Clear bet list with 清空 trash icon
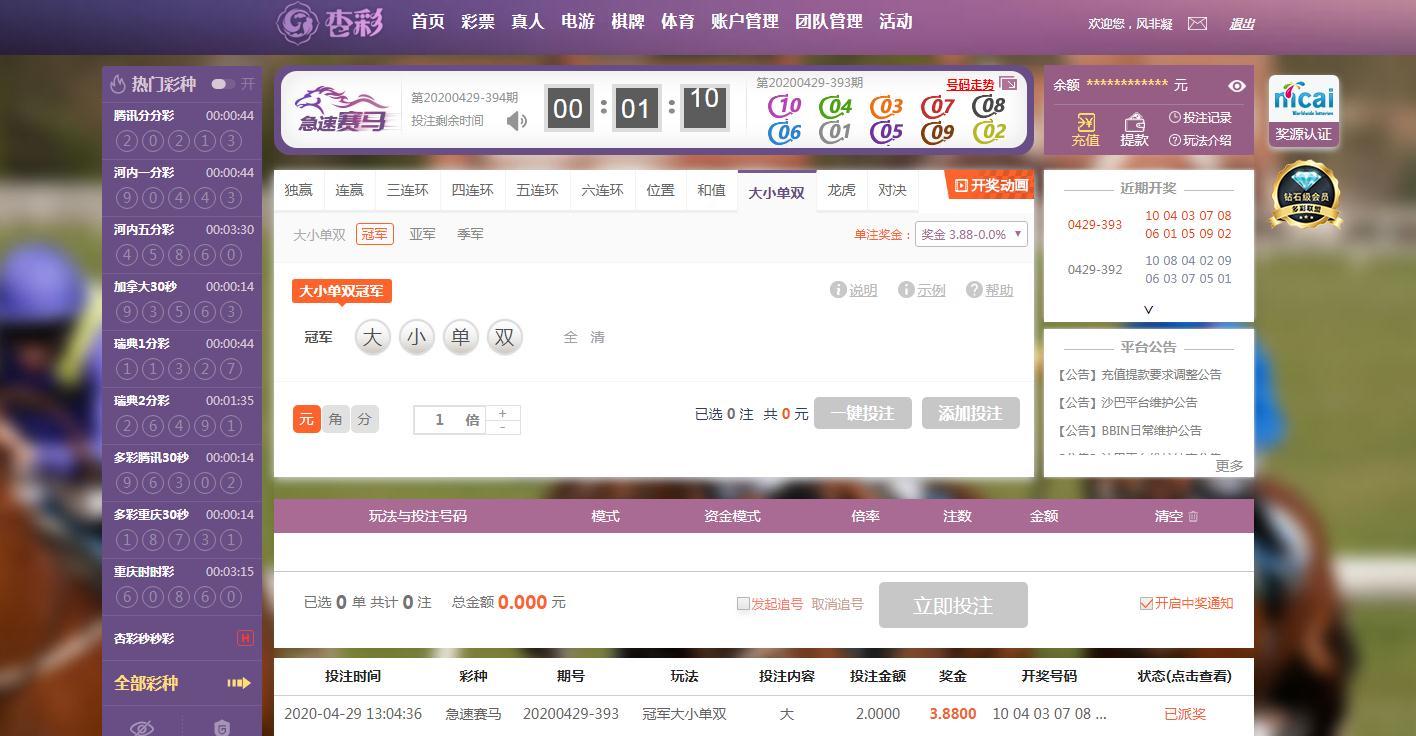This screenshot has height=736, width=1416. click(x=1193, y=516)
